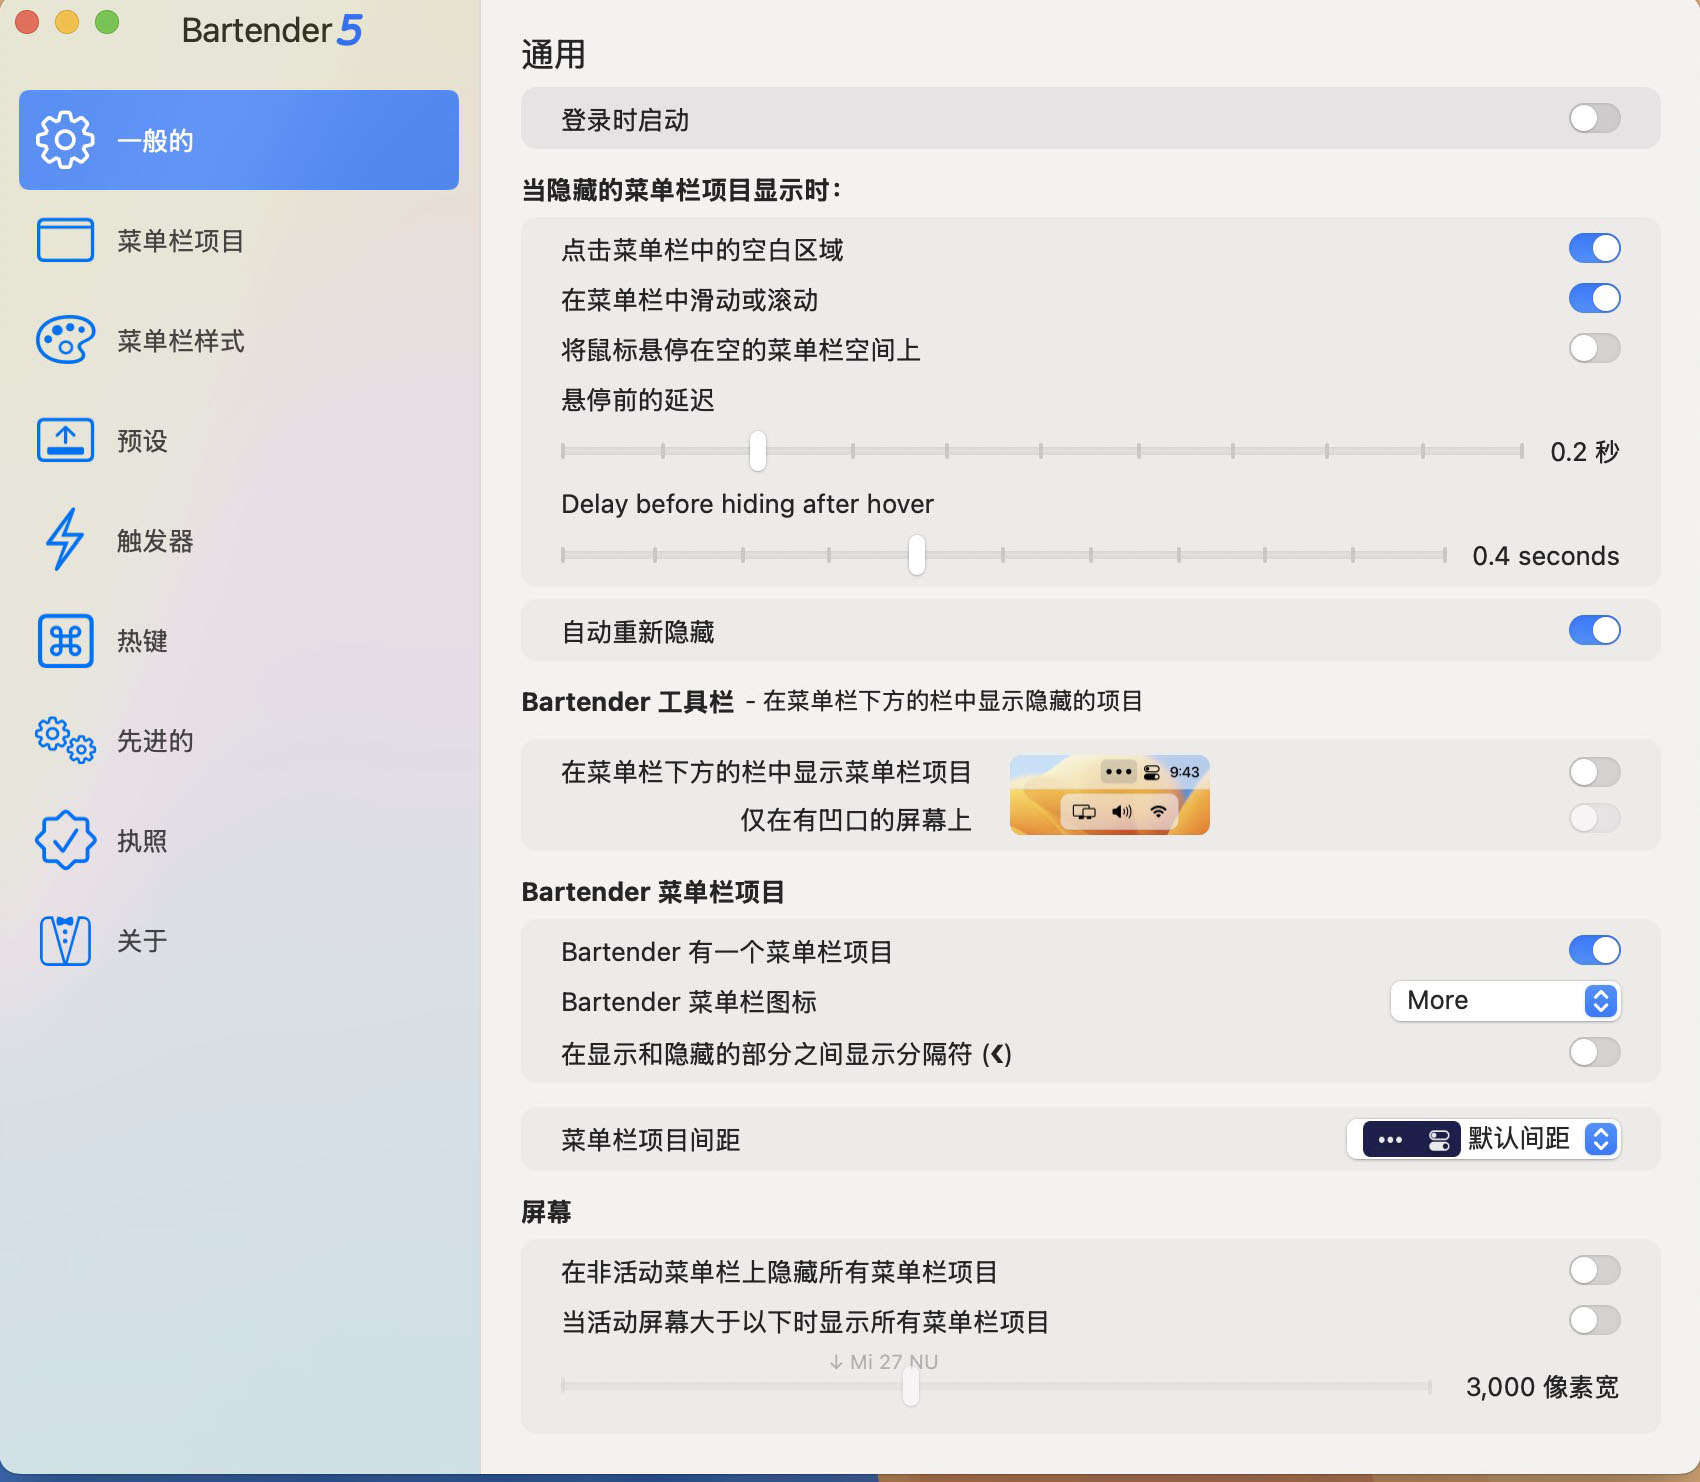
Task: Open the Bartender 菜单栏图标 More dropdown
Action: (x=1505, y=1001)
